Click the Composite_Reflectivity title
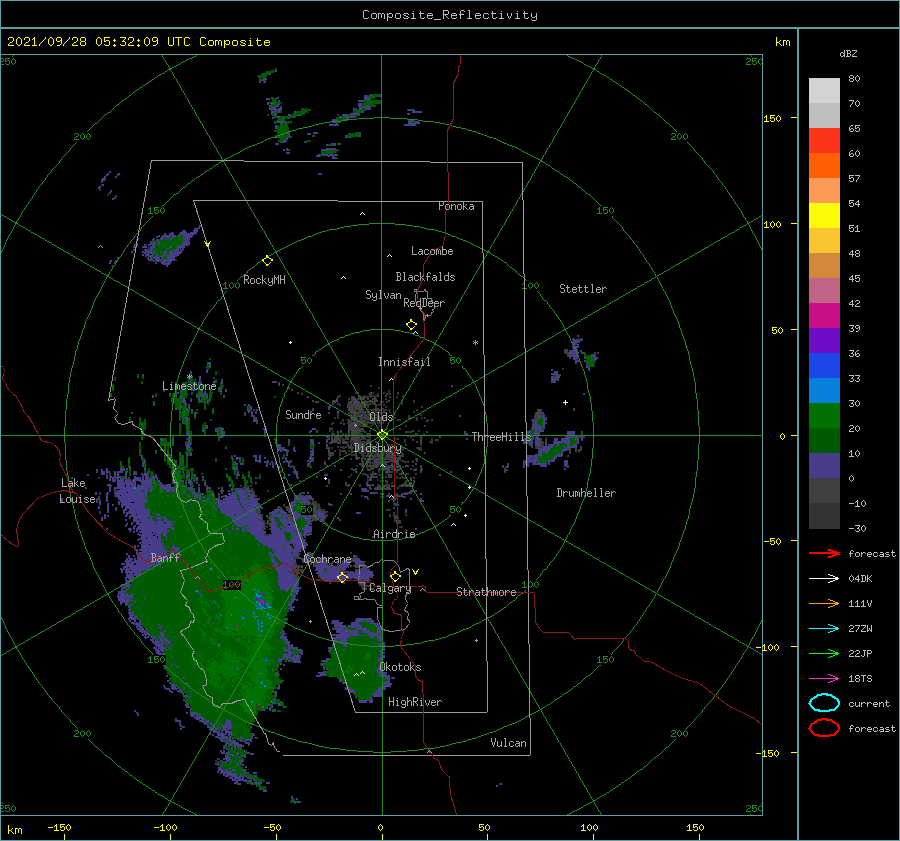This screenshot has width=900, height=841. [449, 15]
